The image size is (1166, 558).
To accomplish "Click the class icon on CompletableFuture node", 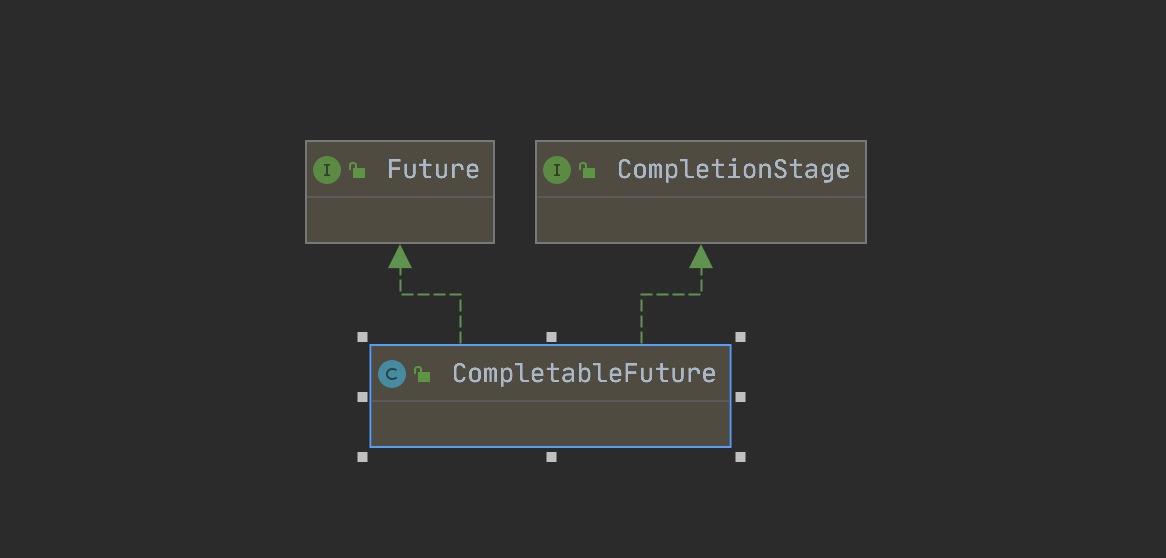I will coord(391,373).
